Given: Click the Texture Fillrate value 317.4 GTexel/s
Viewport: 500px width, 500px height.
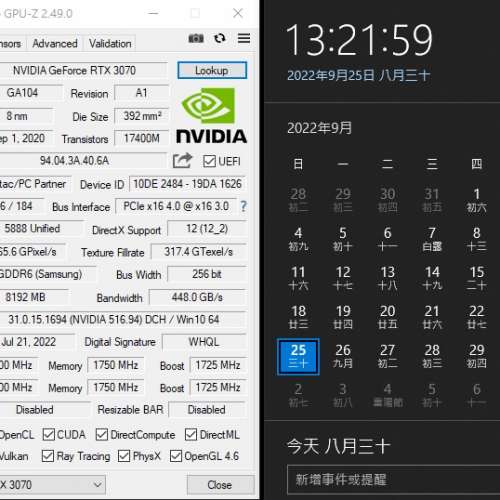Looking at the screenshot, I should (199, 252).
